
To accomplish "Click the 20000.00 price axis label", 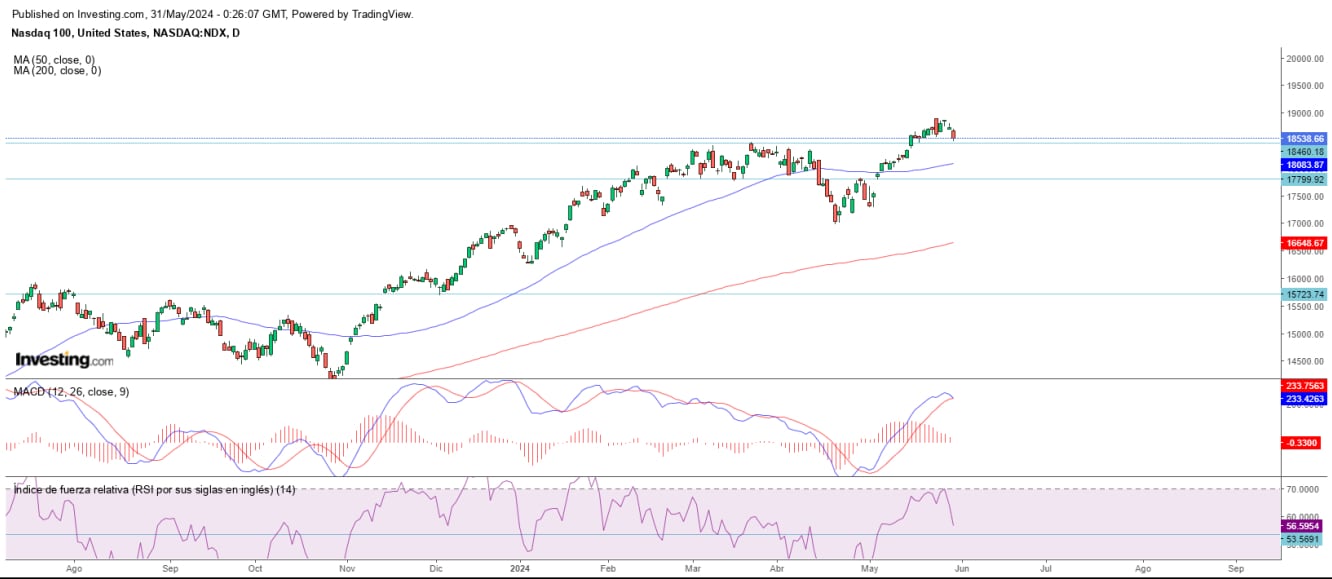I will [x=1305, y=59].
